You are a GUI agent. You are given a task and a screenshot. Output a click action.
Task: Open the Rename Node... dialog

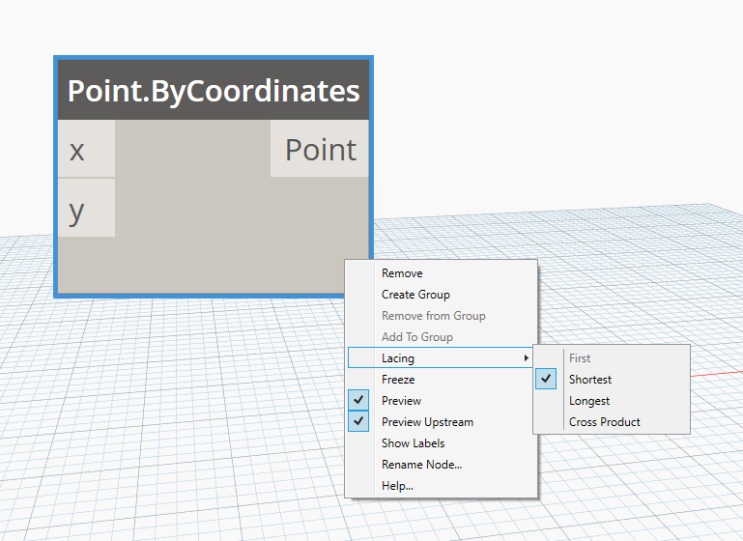421,464
